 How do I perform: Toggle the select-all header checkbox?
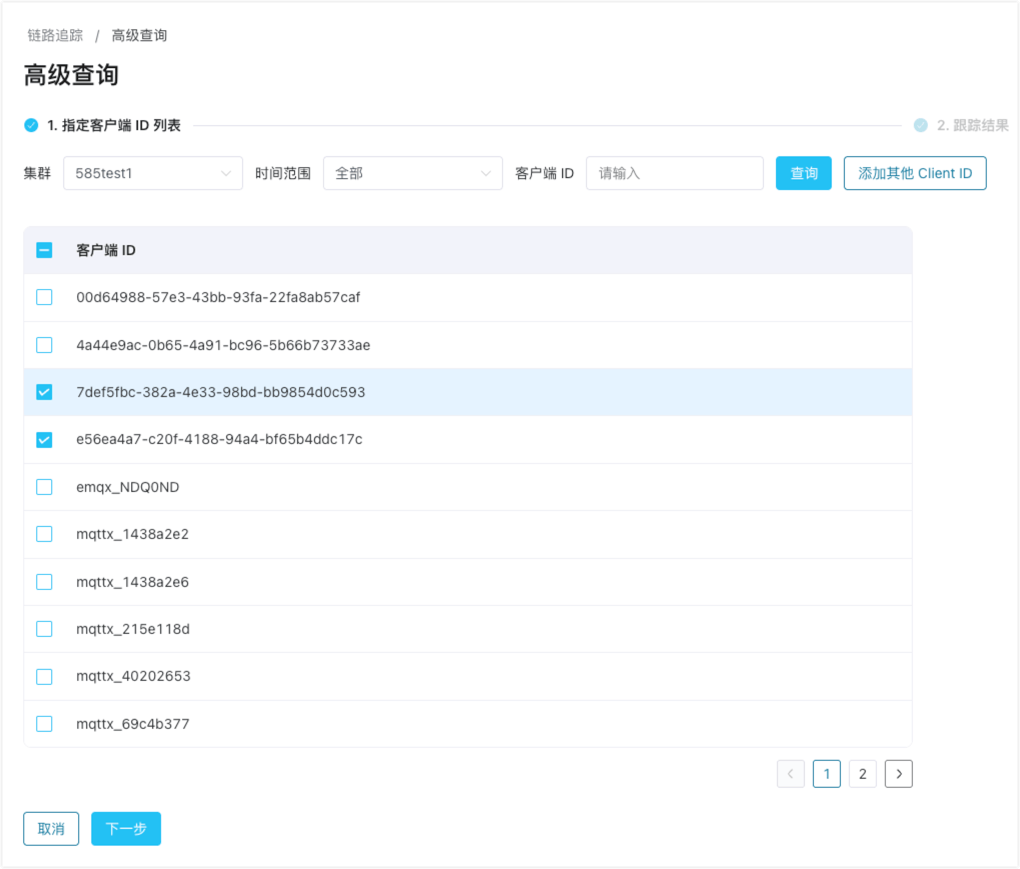tap(44, 250)
